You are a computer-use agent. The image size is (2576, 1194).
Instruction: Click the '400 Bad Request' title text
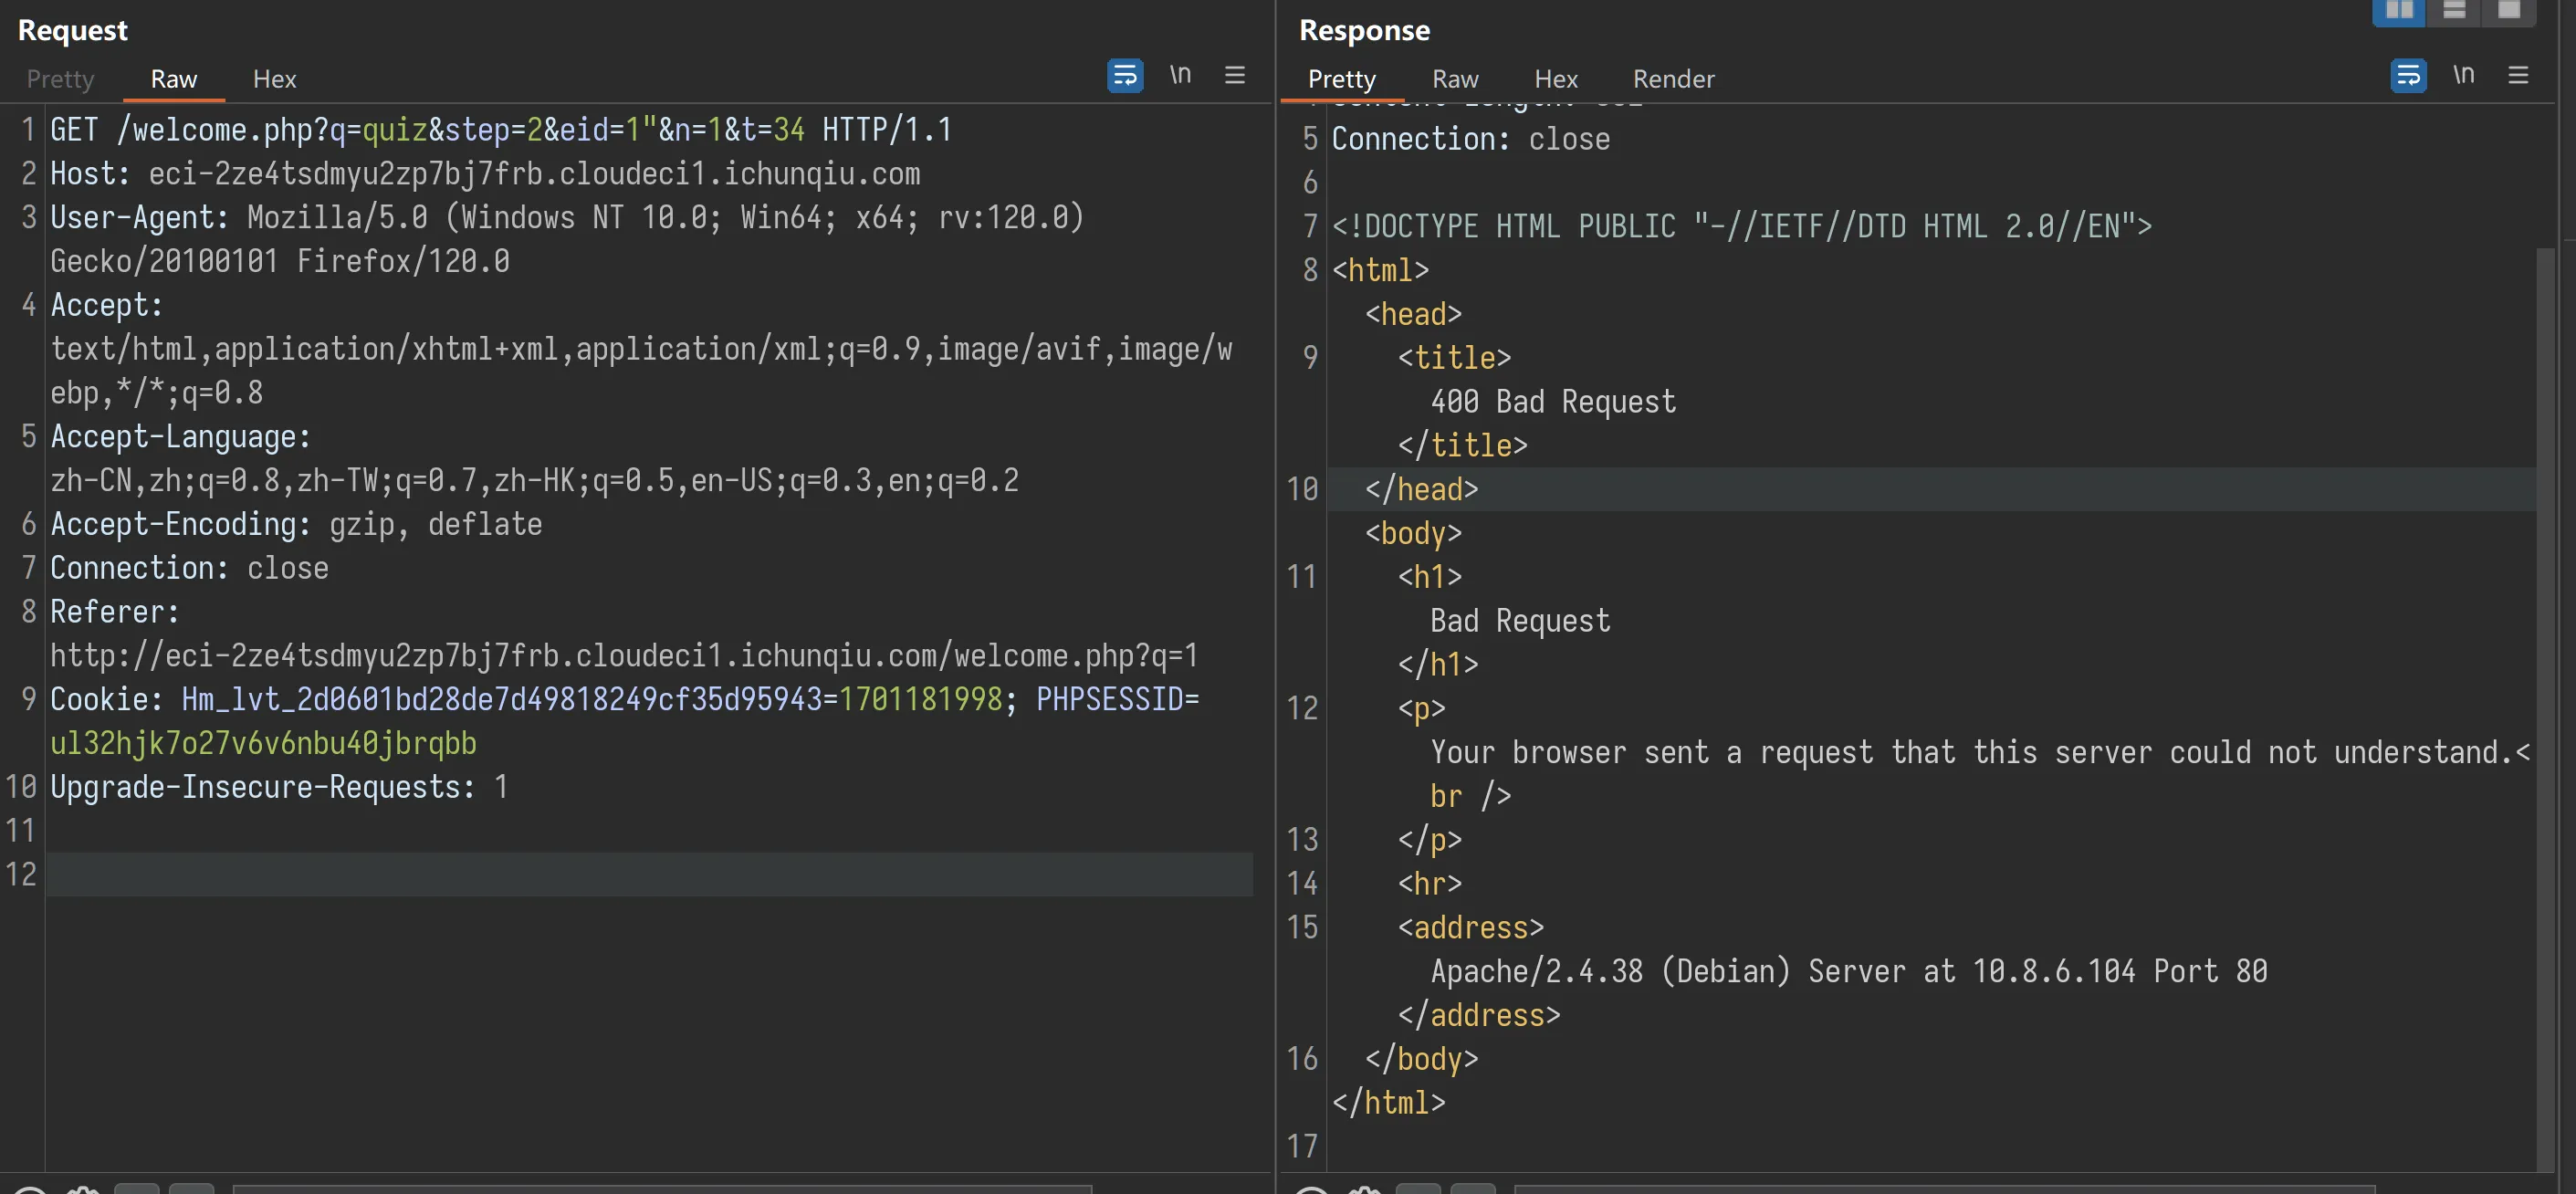1553,402
